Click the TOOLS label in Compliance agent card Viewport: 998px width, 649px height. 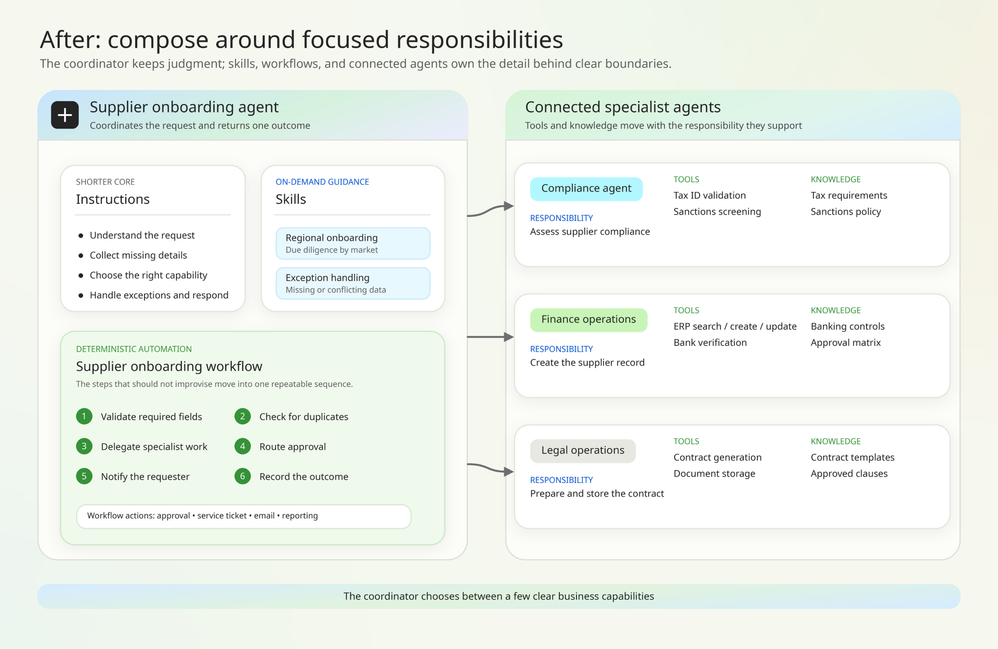(686, 179)
